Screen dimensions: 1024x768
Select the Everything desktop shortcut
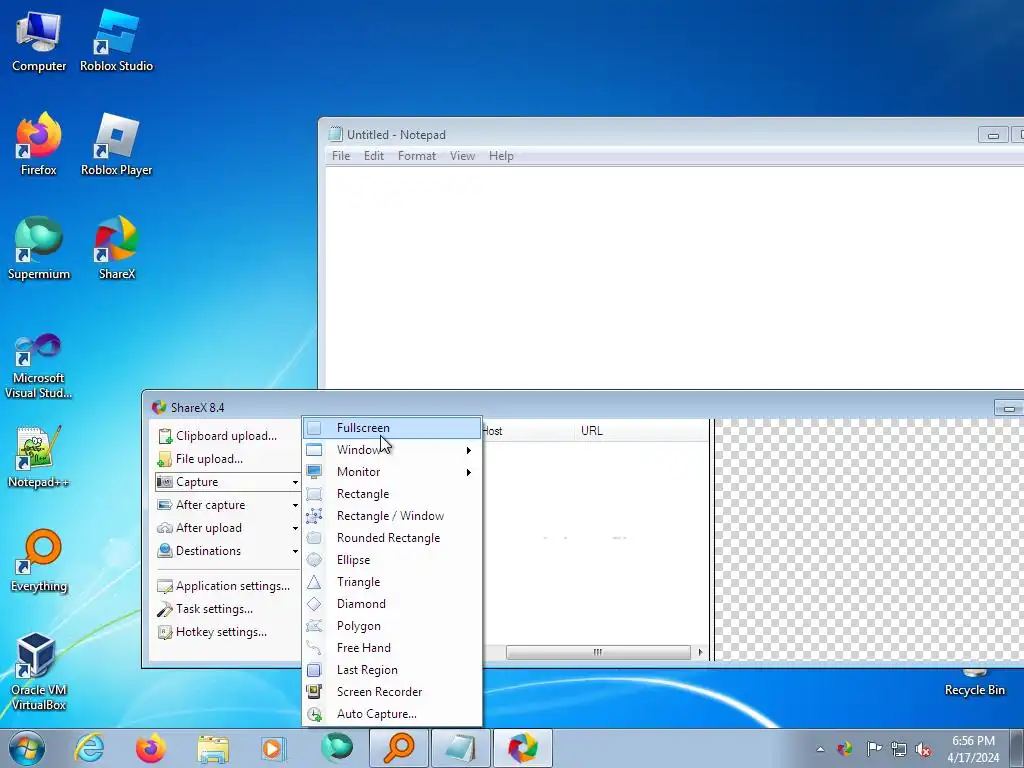39,561
